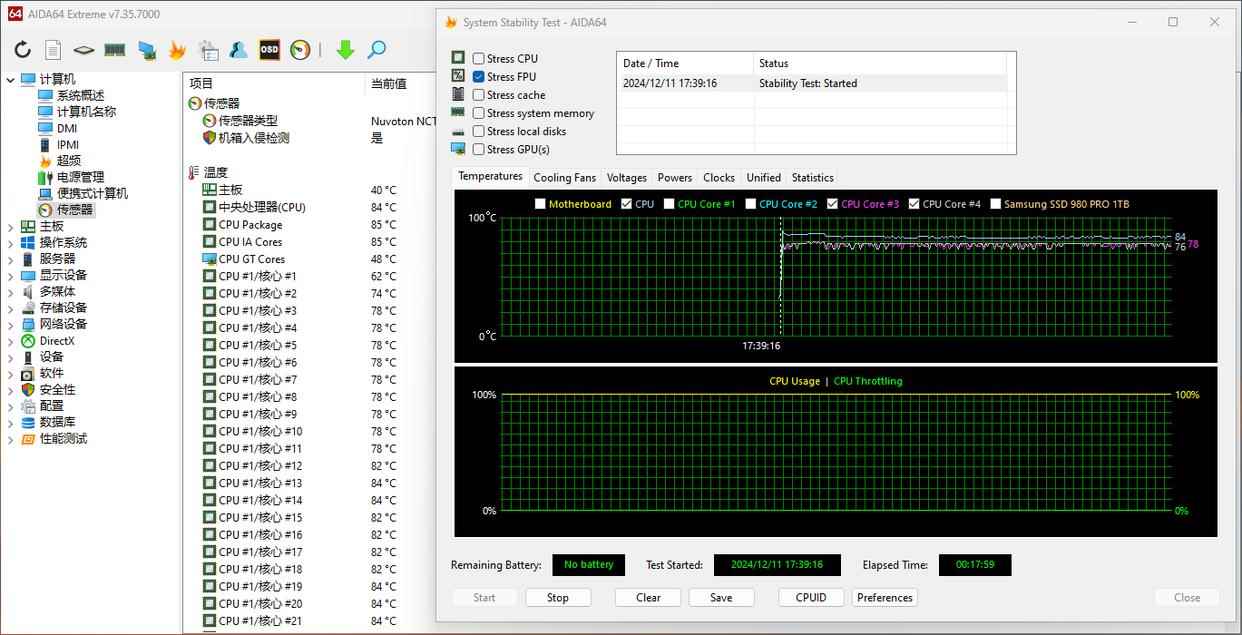Expand the DirectX tree node
The width and height of the screenshot is (1242, 635).
pyautogui.click(x=11, y=341)
